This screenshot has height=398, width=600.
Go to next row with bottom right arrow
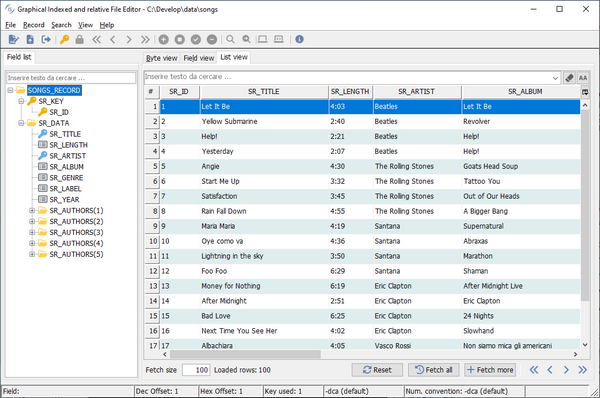pos(566,370)
